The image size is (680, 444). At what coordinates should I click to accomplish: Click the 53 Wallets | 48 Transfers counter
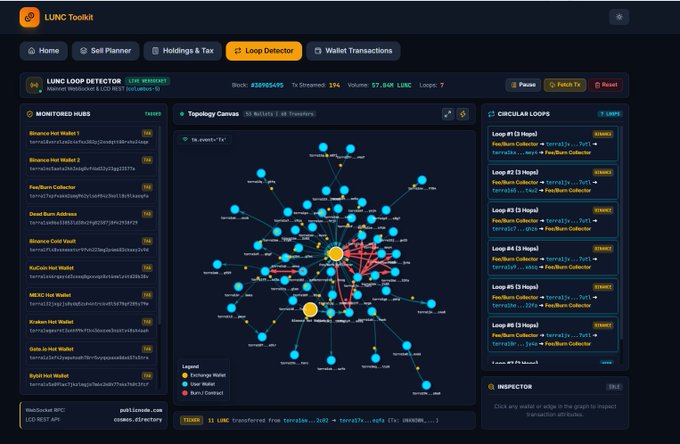tap(279, 114)
